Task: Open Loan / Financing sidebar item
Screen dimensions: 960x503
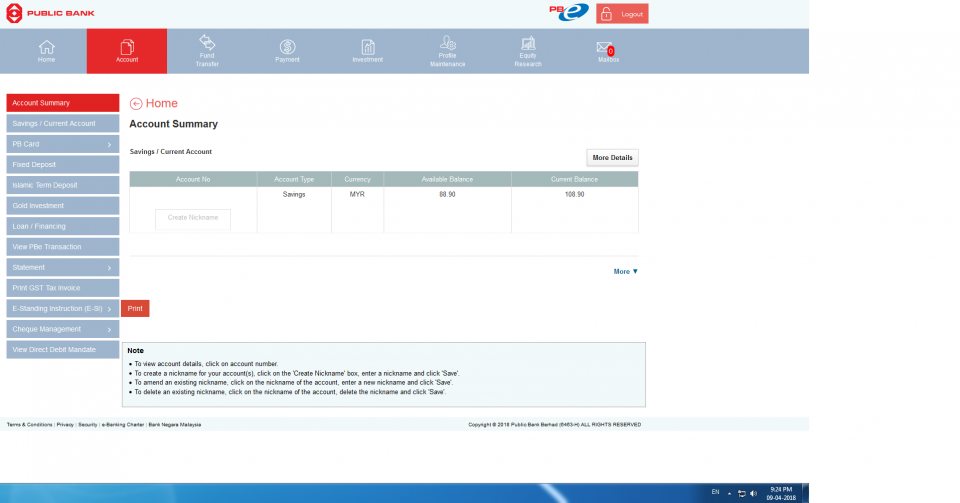Action: tap(62, 226)
